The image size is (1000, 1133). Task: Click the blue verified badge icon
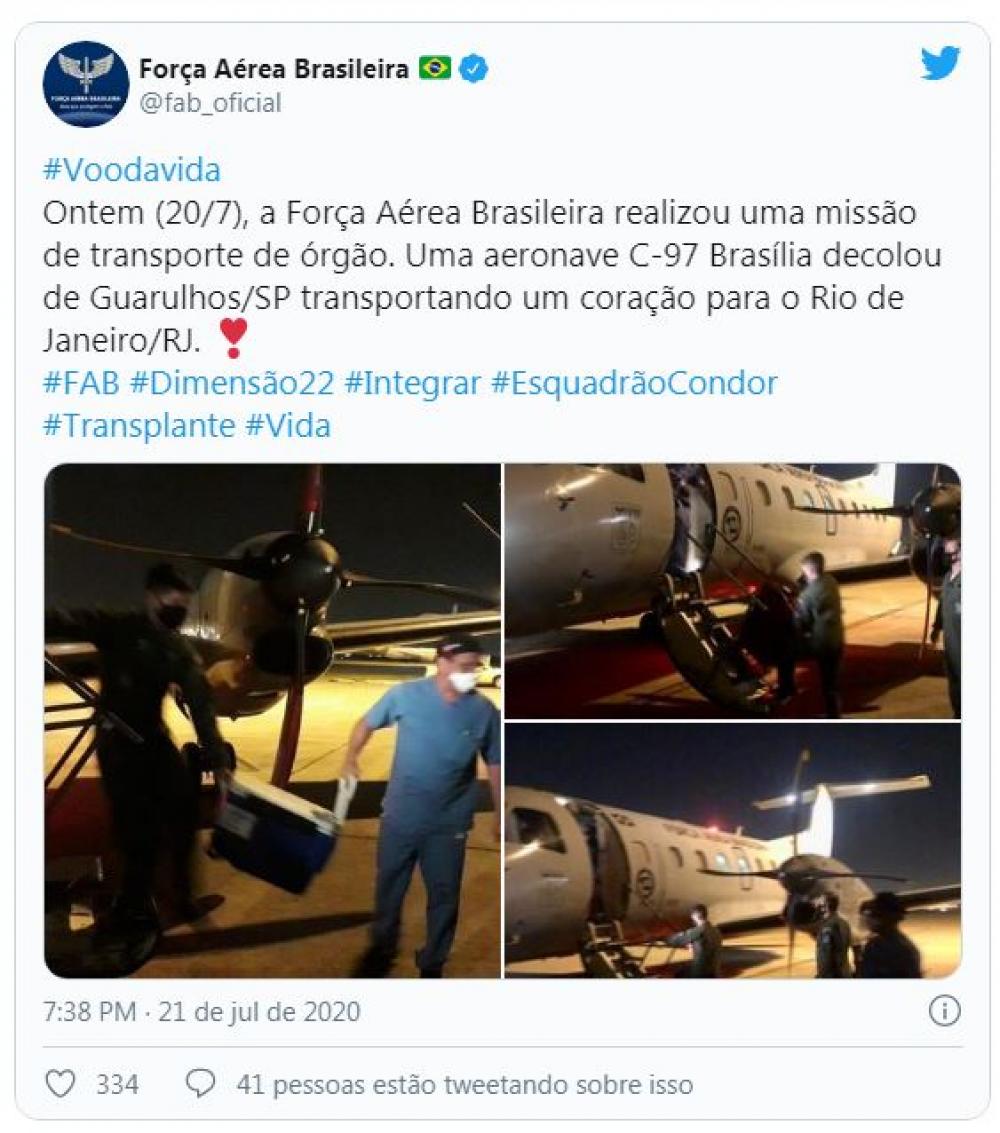(473, 69)
